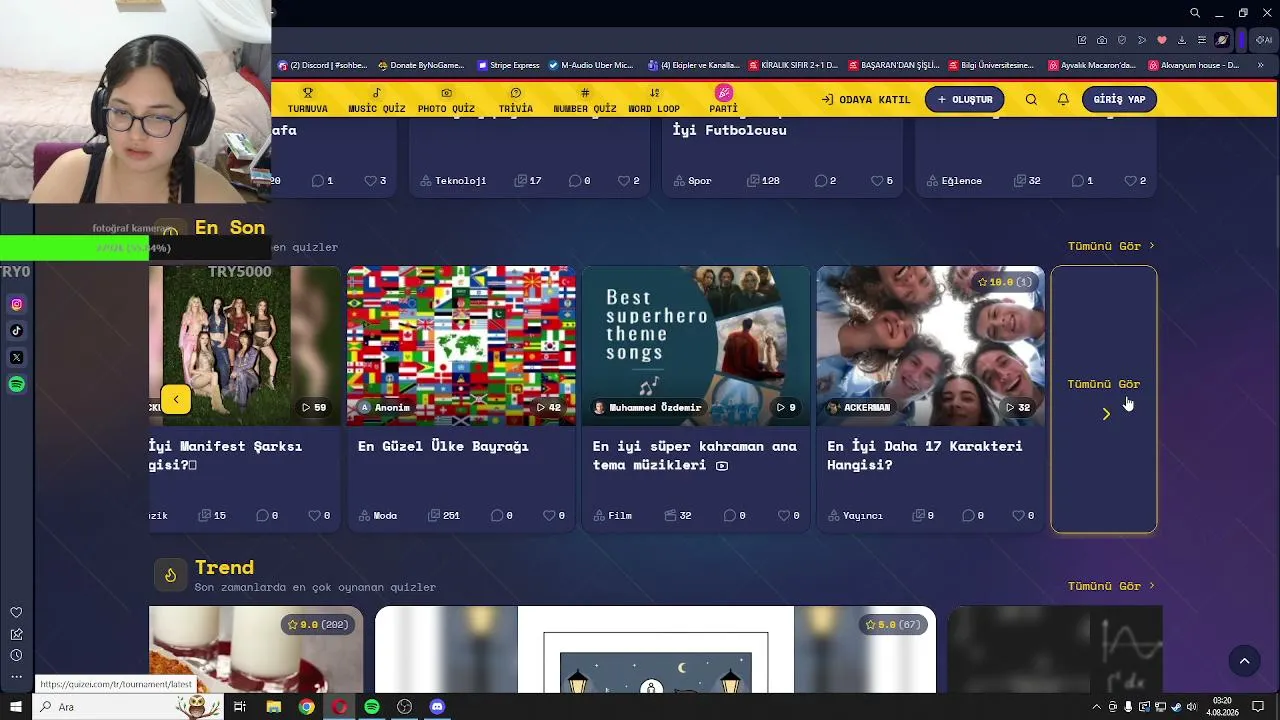The image size is (1280, 720).
Task: Click the Windows Start button
Action: point(16,707)
